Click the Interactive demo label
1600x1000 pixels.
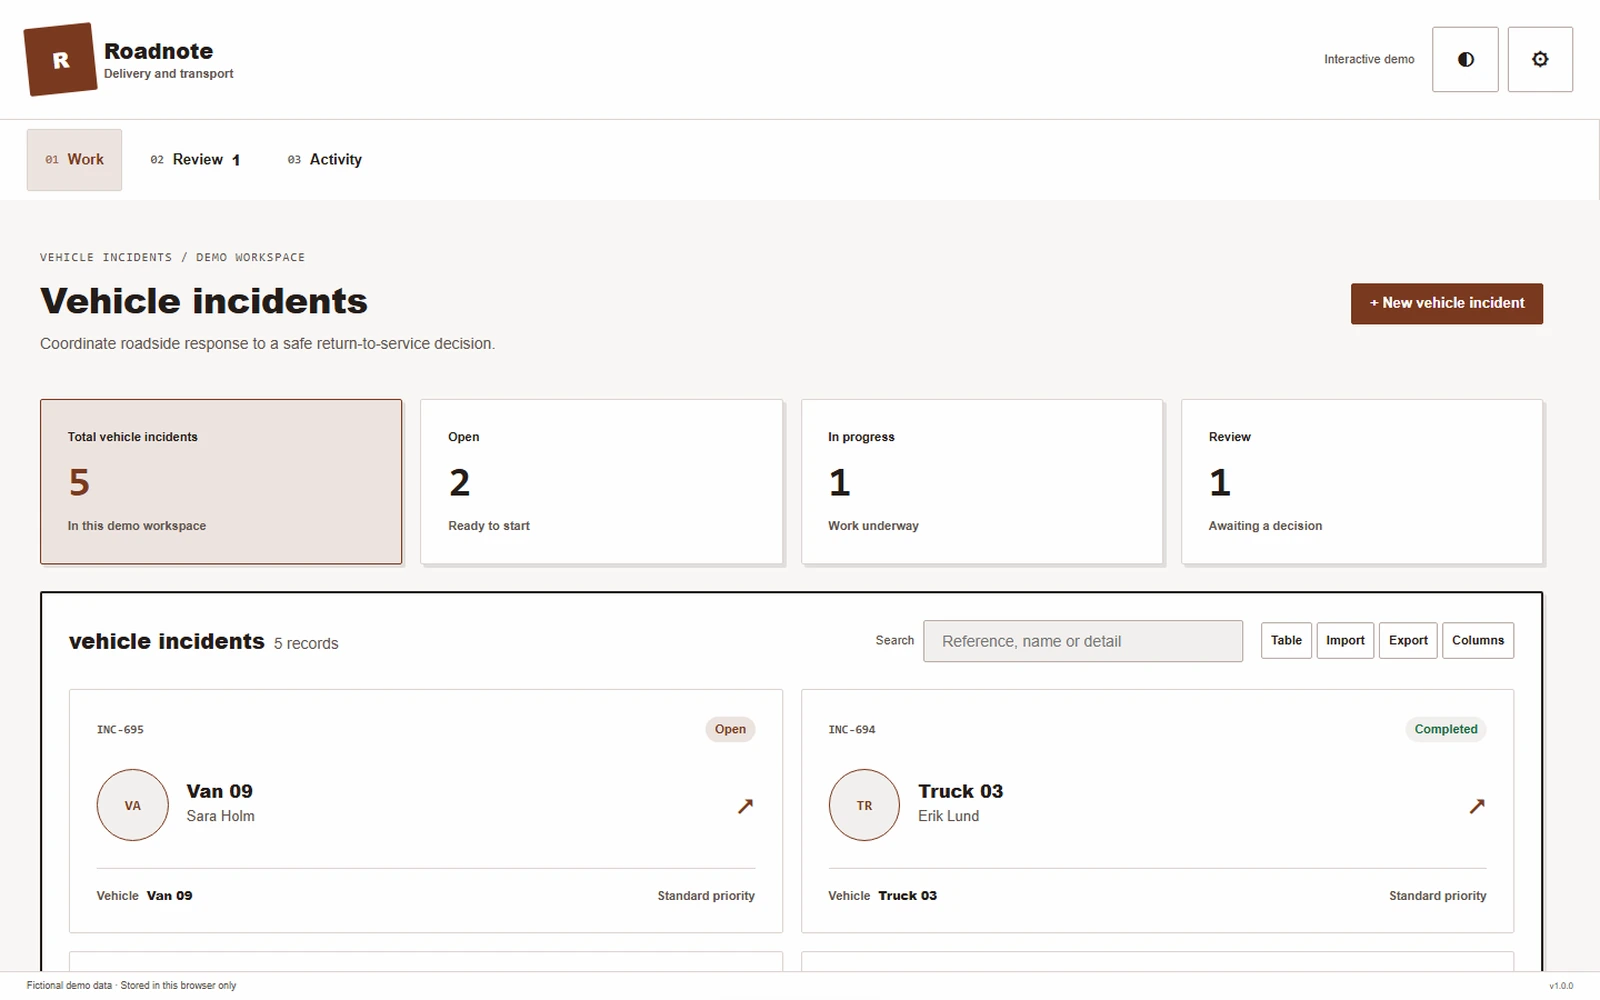tap(1369, 60)
